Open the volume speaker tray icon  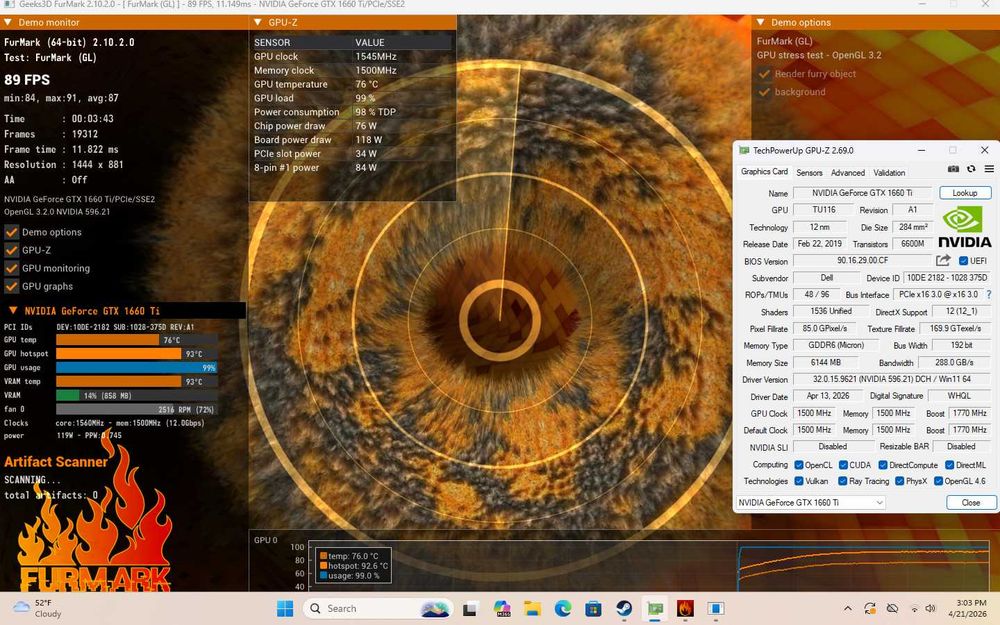click(930, 609)
